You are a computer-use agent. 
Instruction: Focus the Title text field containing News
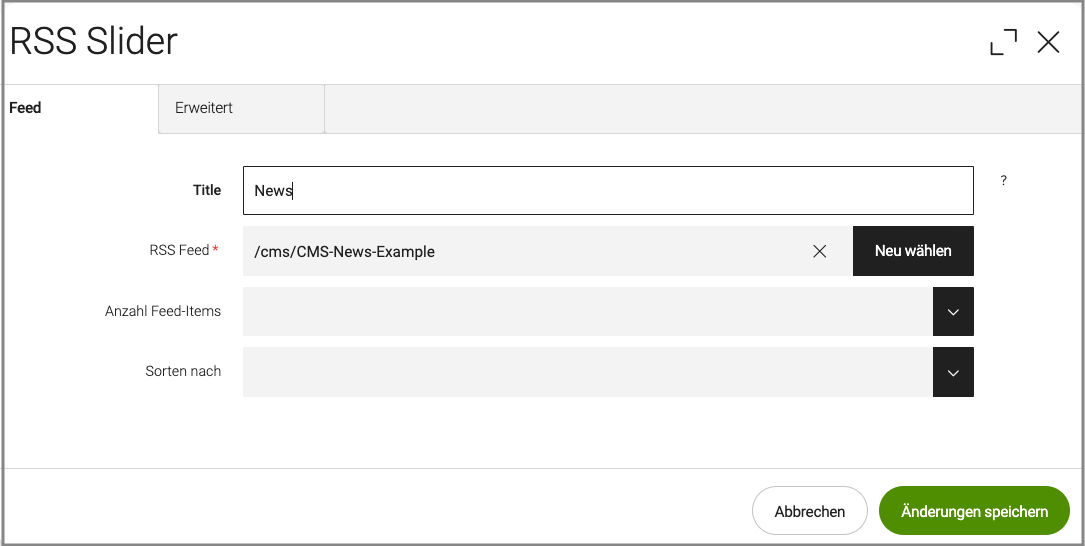pyautogui.click(x=608, y=190)
